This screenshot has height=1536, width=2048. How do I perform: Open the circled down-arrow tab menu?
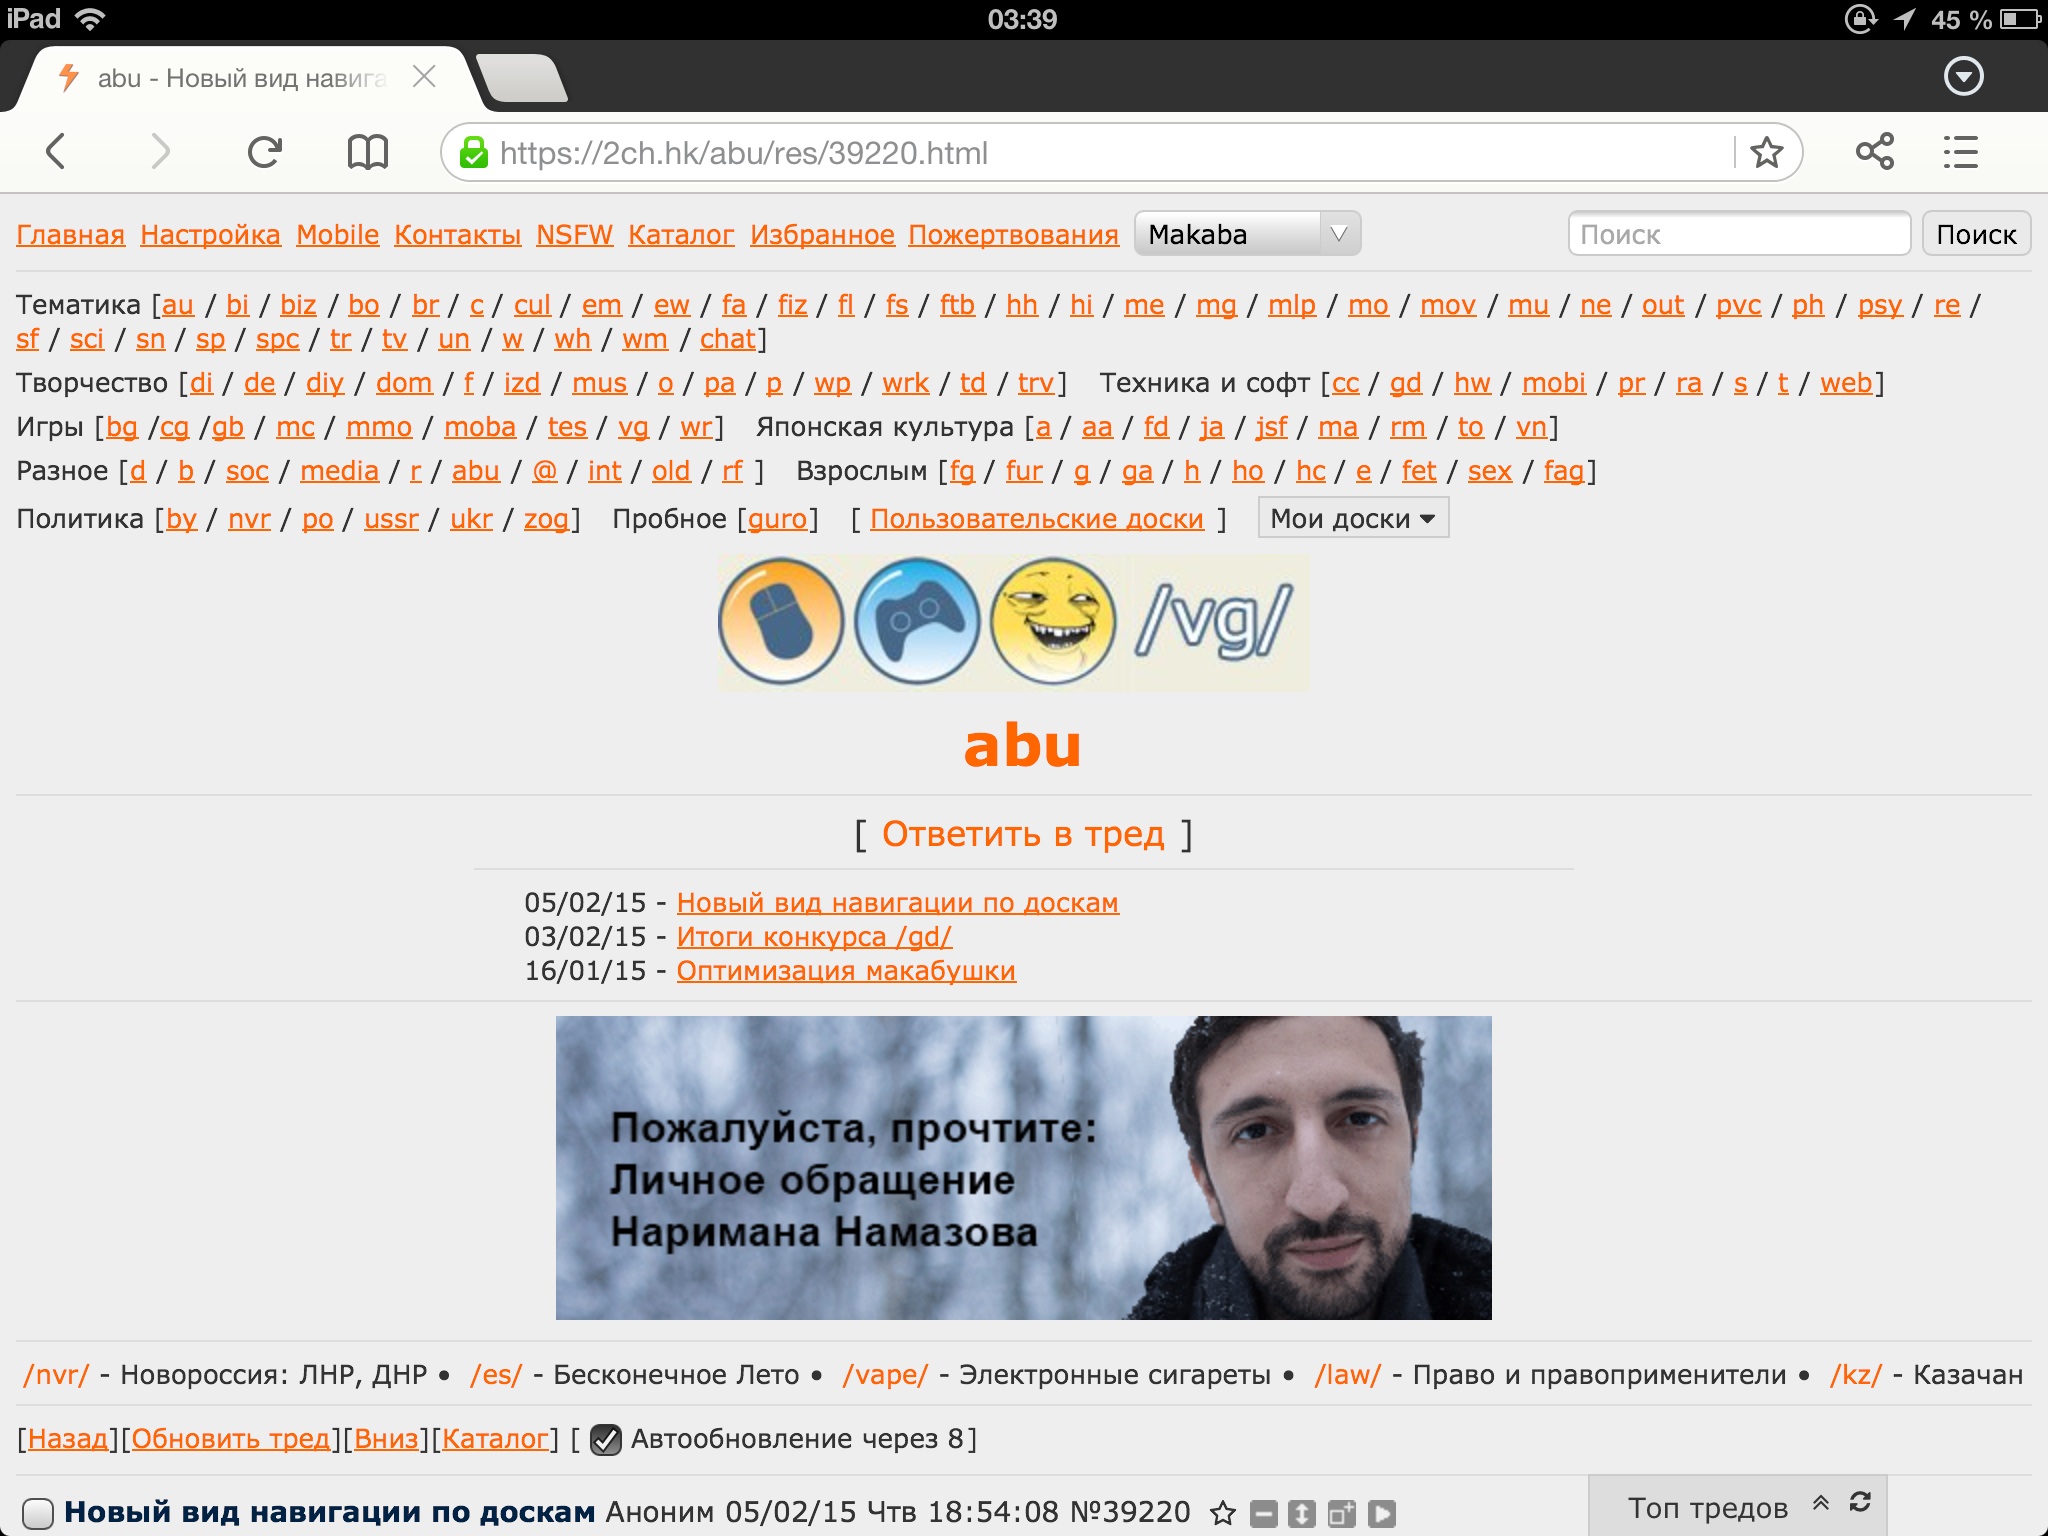pos(1963,76)
